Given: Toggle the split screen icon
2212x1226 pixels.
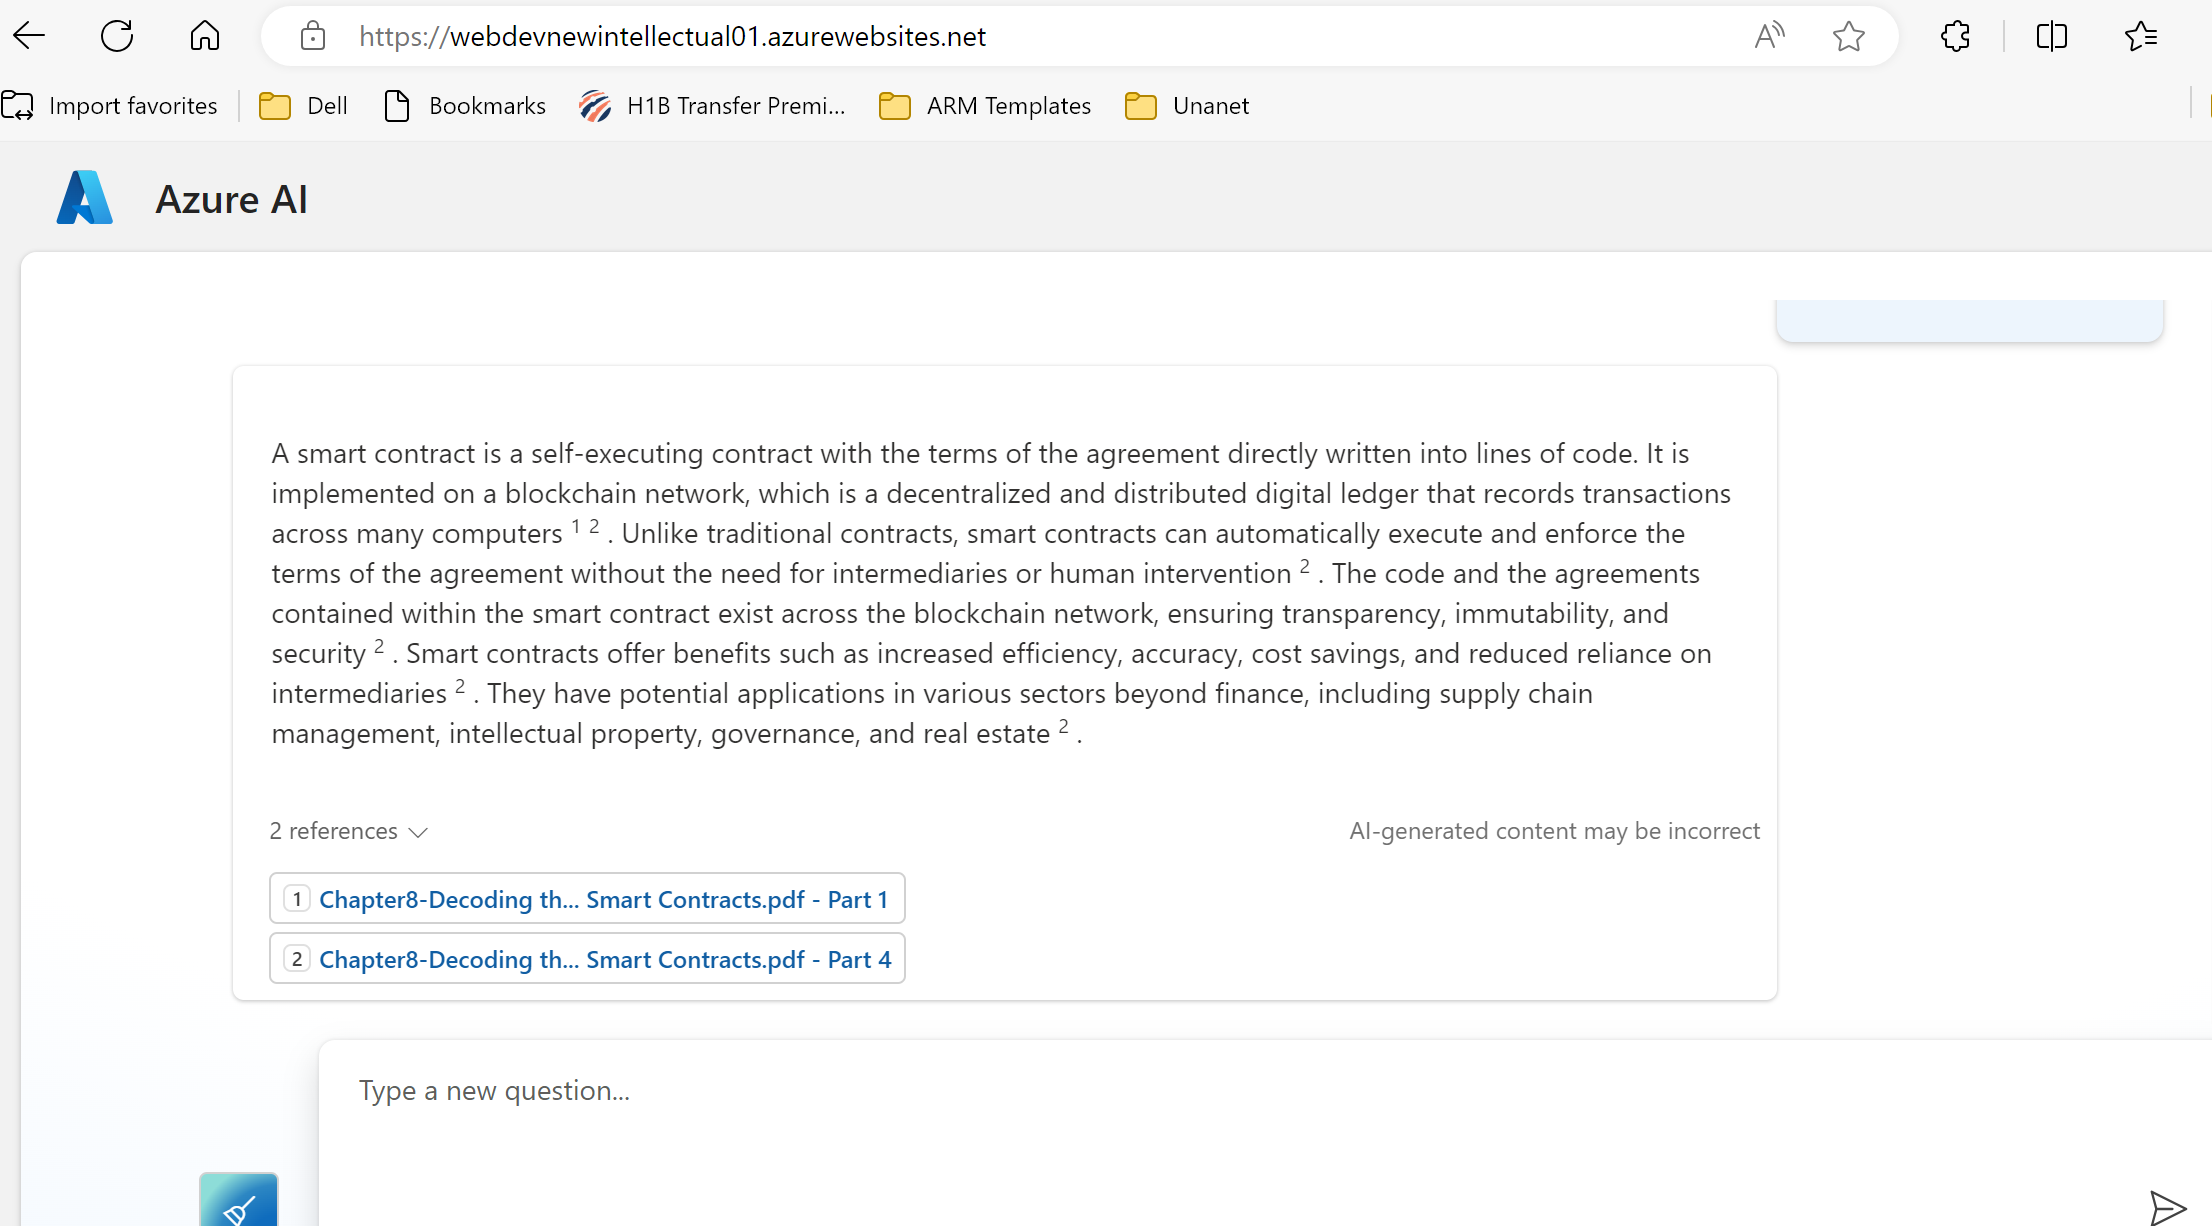Looking at the screenshot, I should point(2051,37).
